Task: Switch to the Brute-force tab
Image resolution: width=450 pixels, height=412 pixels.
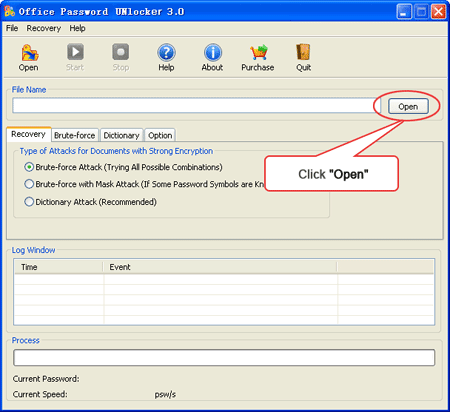Action: pos(75,135)
